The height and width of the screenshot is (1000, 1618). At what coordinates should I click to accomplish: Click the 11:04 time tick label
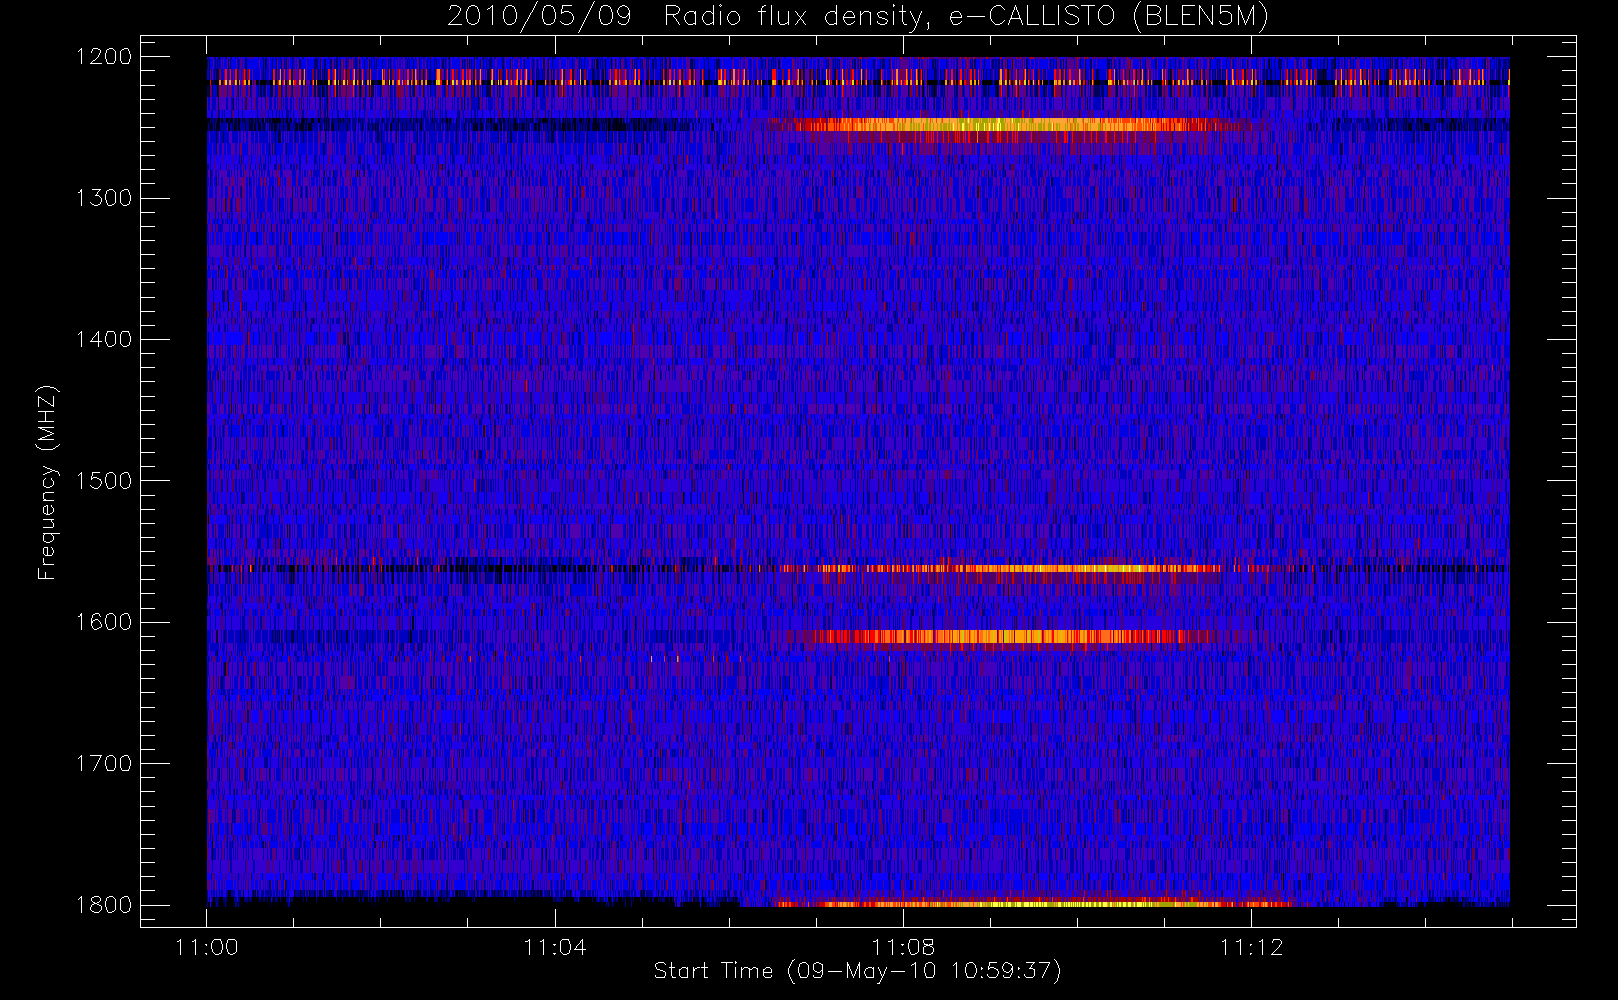click(554, 947)
